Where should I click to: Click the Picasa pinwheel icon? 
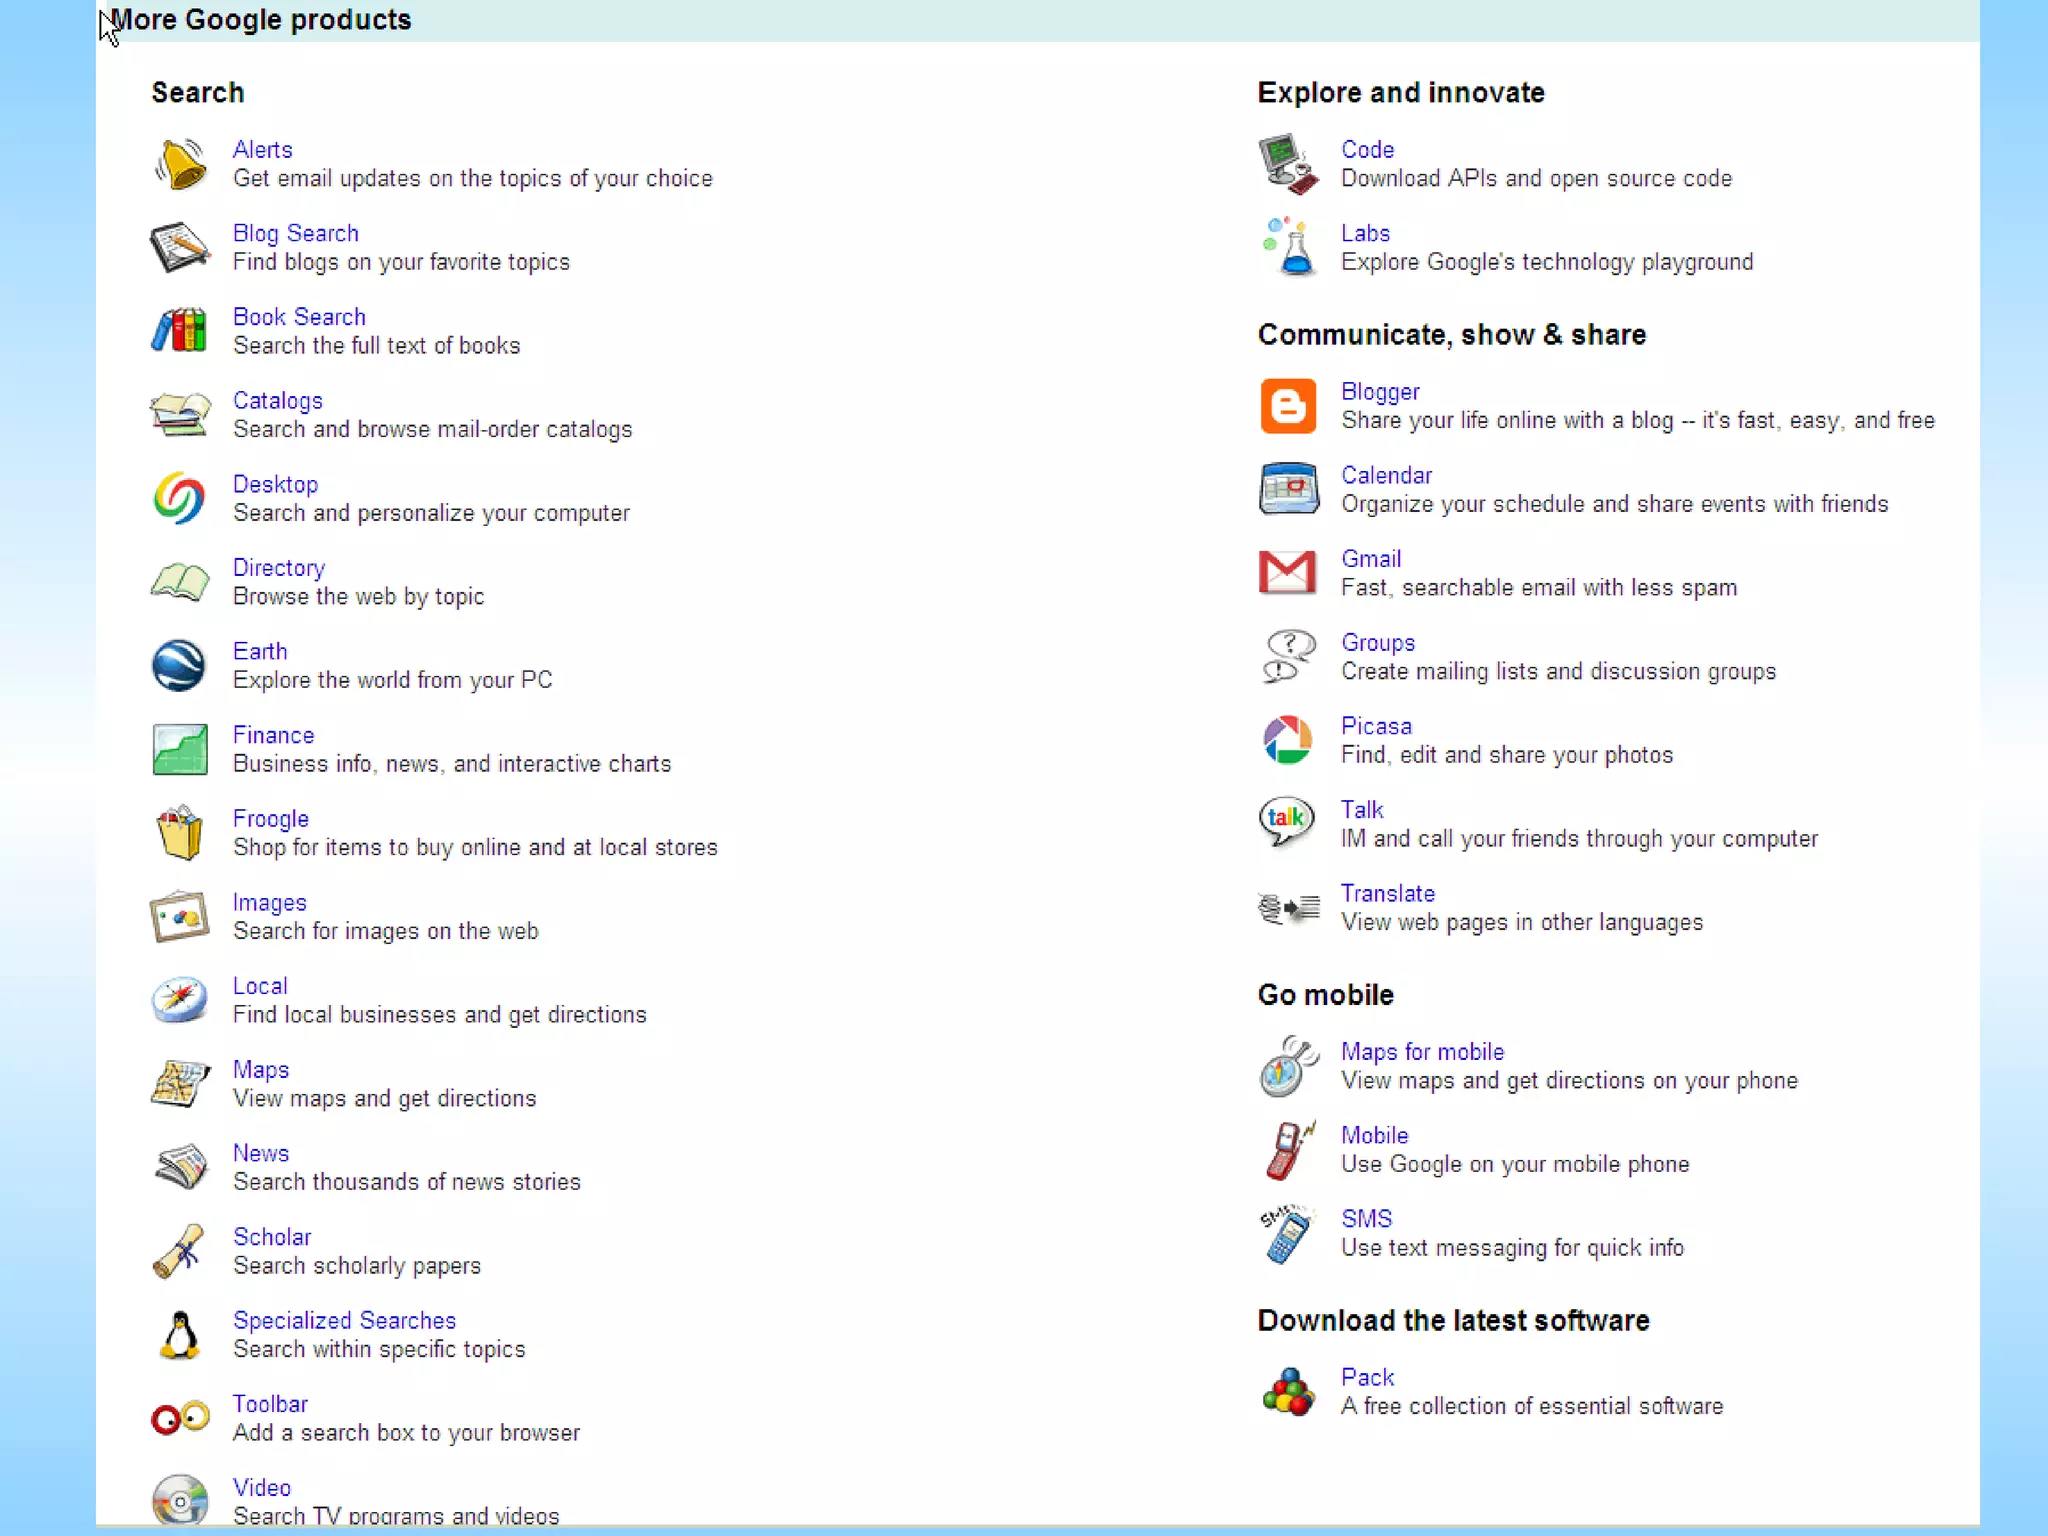tap(1288, 740)
